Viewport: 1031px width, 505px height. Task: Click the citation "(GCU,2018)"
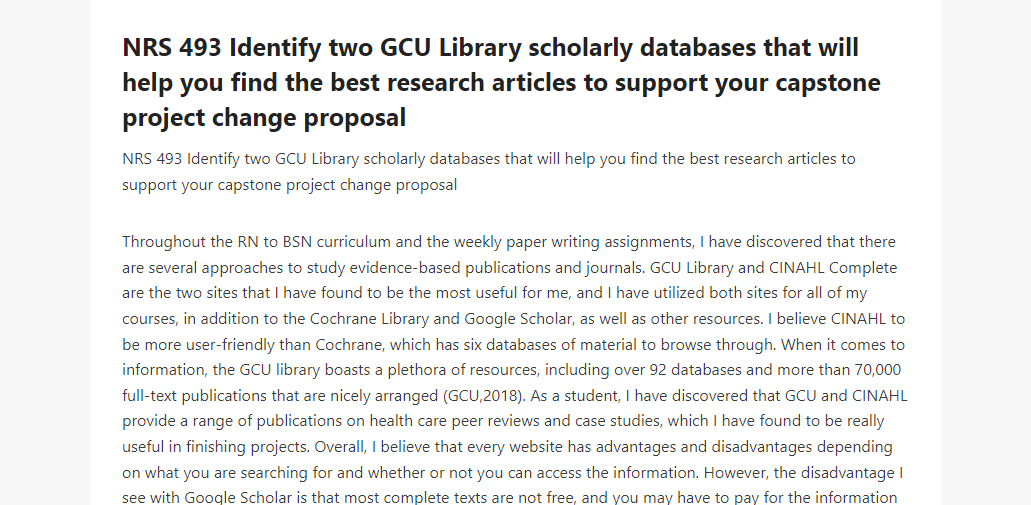[483, 396]
